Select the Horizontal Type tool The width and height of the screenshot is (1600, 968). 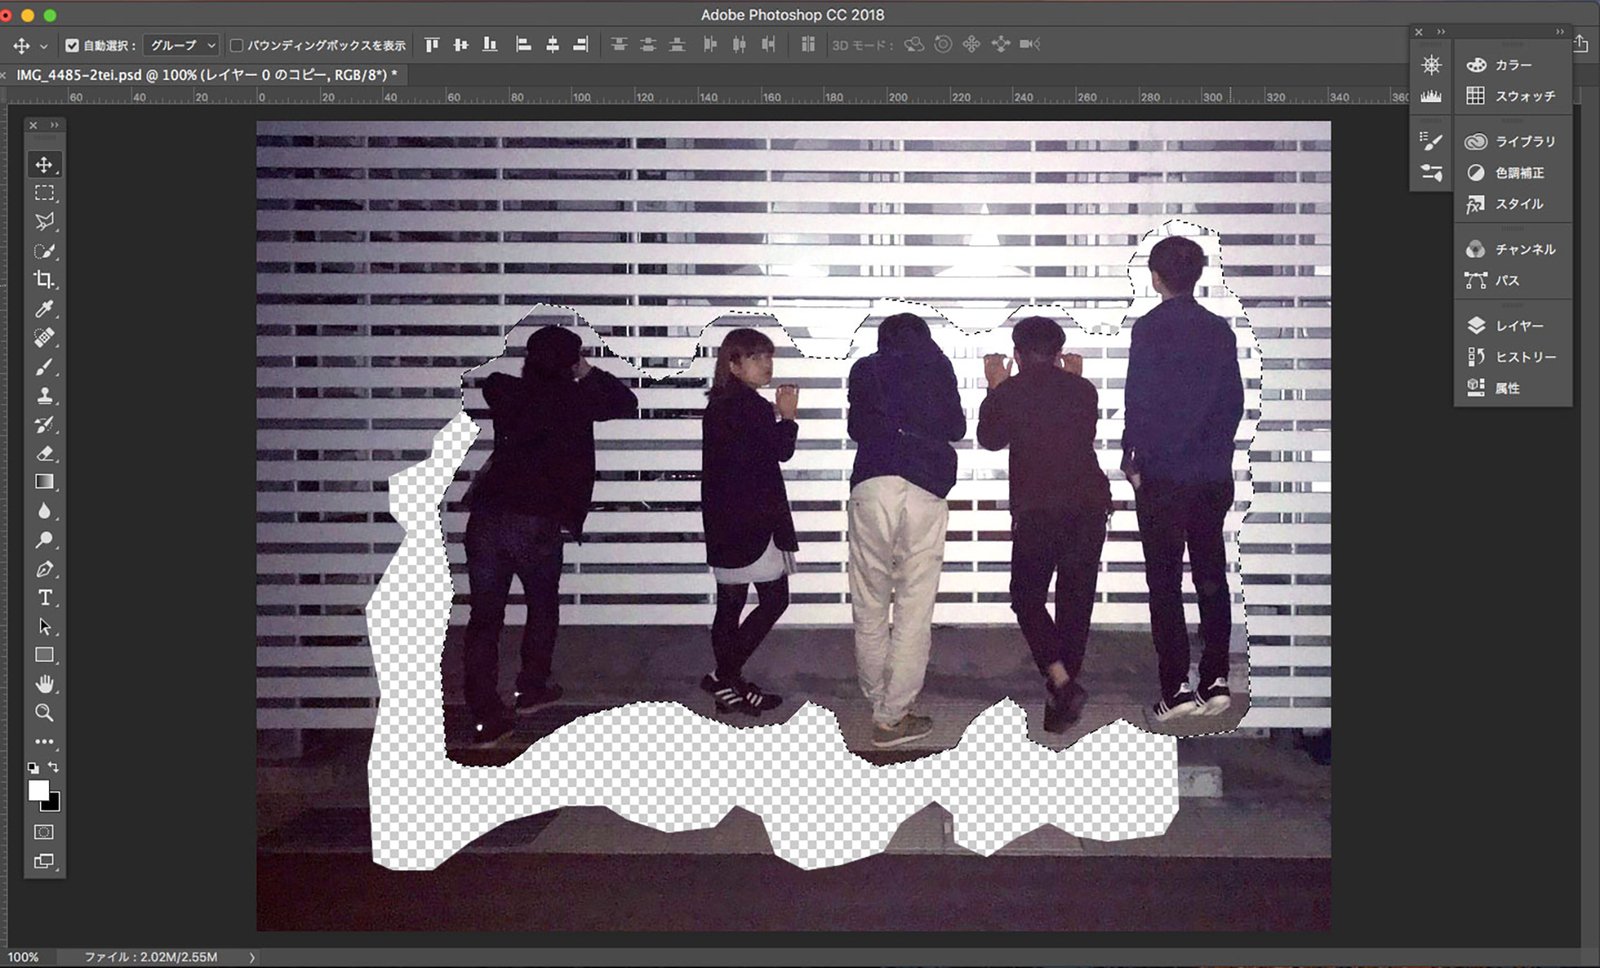coord(44,598)
